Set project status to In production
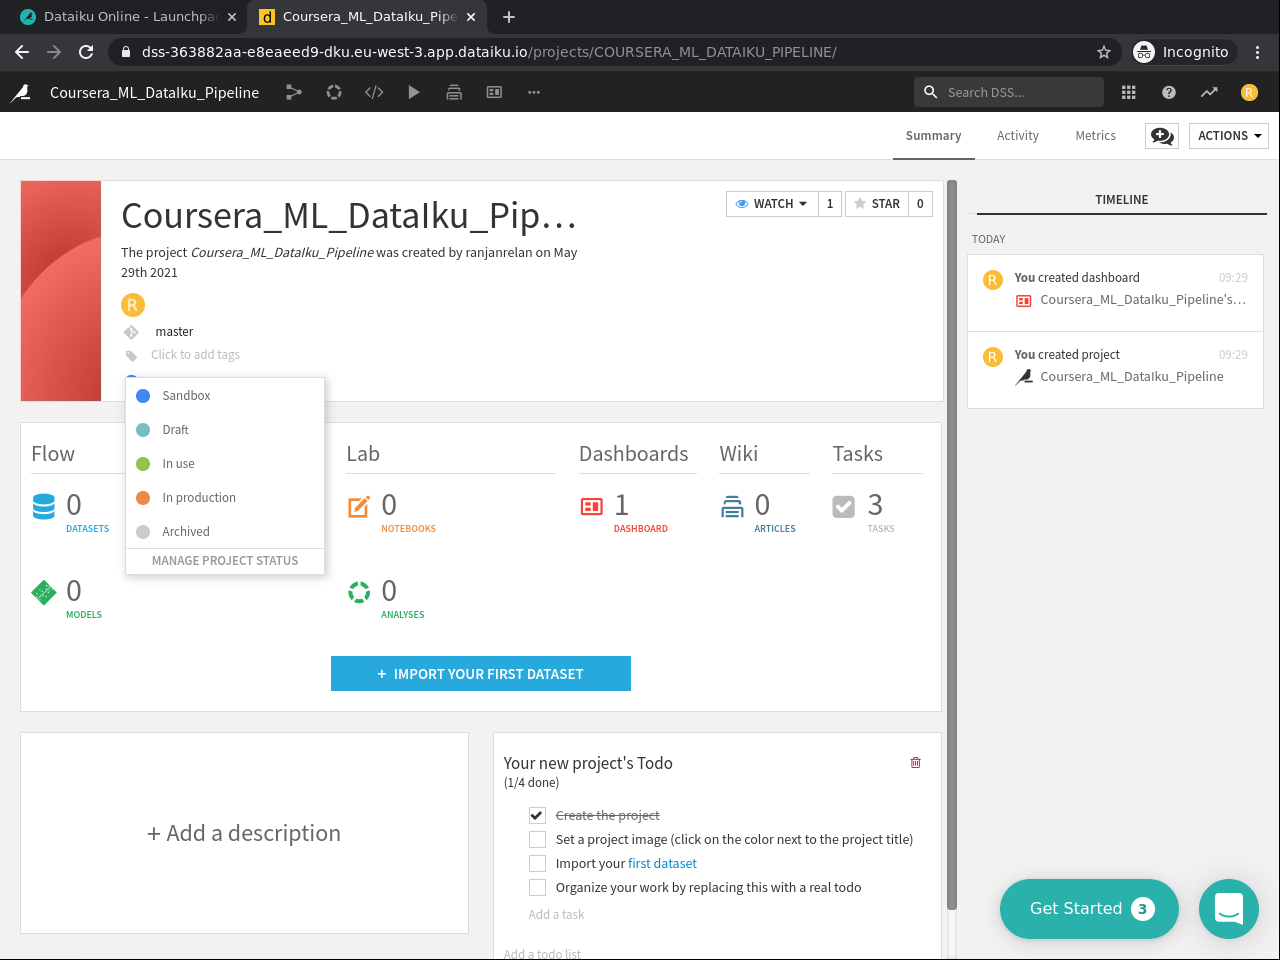This screenshot has height=960, width=1280. click(225, 498)
